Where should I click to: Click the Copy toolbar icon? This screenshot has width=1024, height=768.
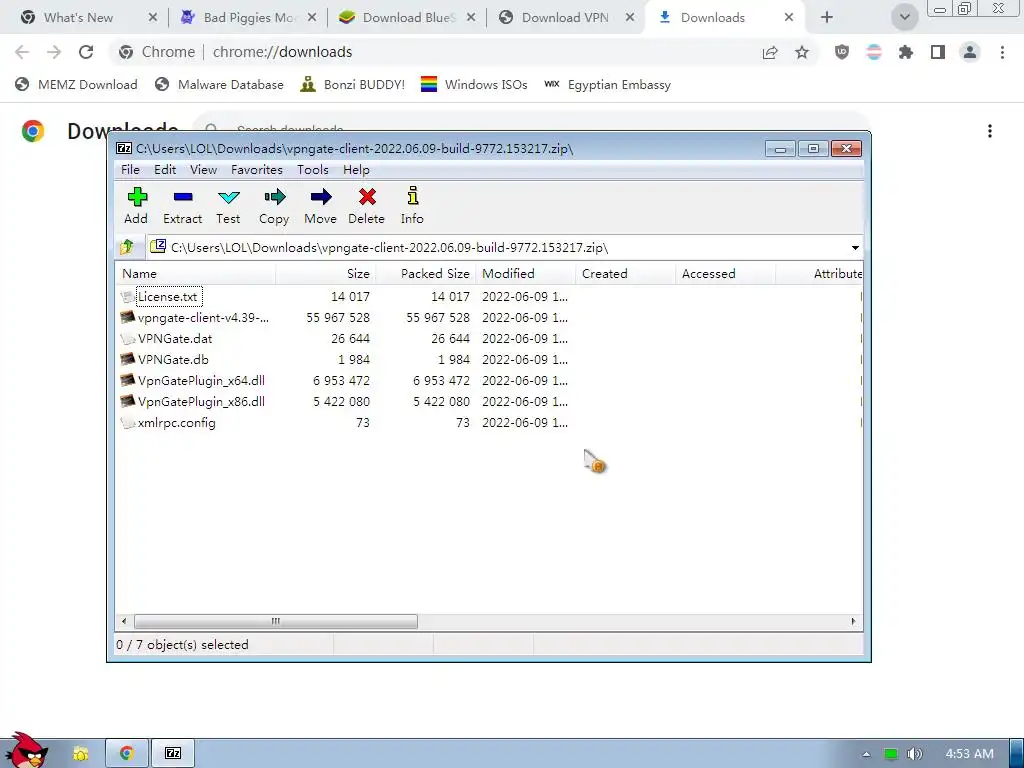click(274, 206)
